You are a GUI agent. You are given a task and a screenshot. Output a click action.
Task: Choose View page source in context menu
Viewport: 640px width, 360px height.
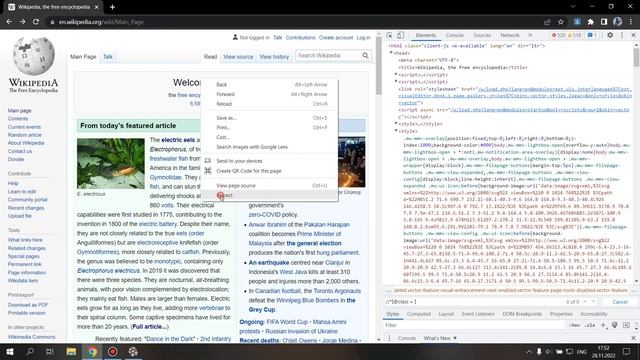(269, 185)
